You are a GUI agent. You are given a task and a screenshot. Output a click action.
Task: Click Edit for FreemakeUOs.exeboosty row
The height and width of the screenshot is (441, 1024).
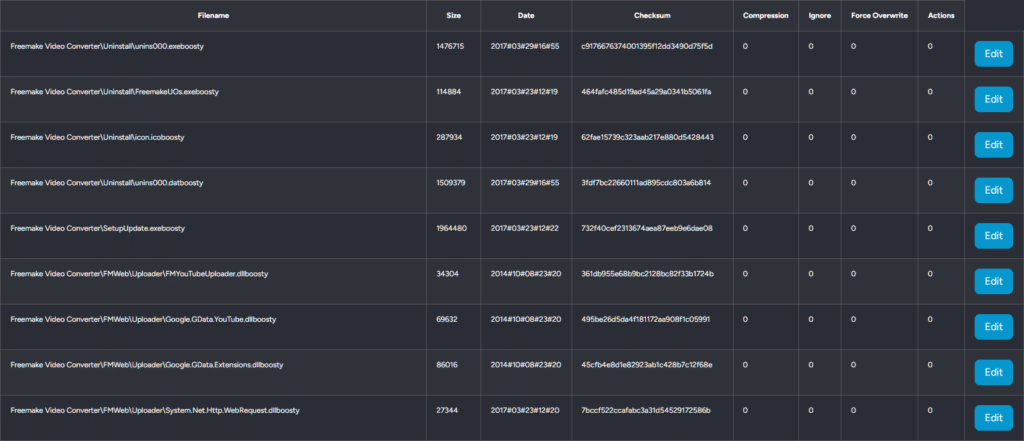[993, 99]
